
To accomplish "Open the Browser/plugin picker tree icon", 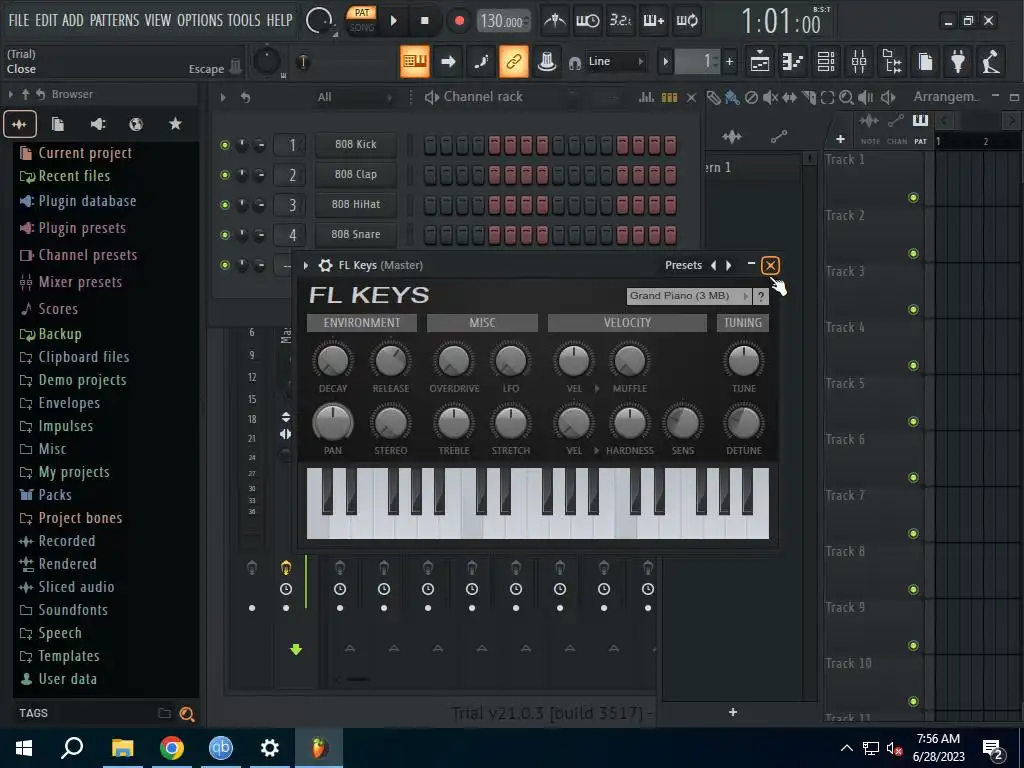I will pyautogui.click(x=892, y=62).
